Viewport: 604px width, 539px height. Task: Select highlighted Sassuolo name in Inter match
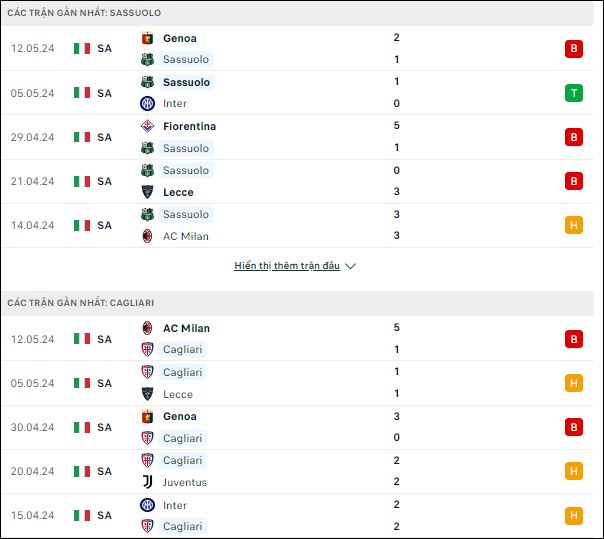(186, 82)
